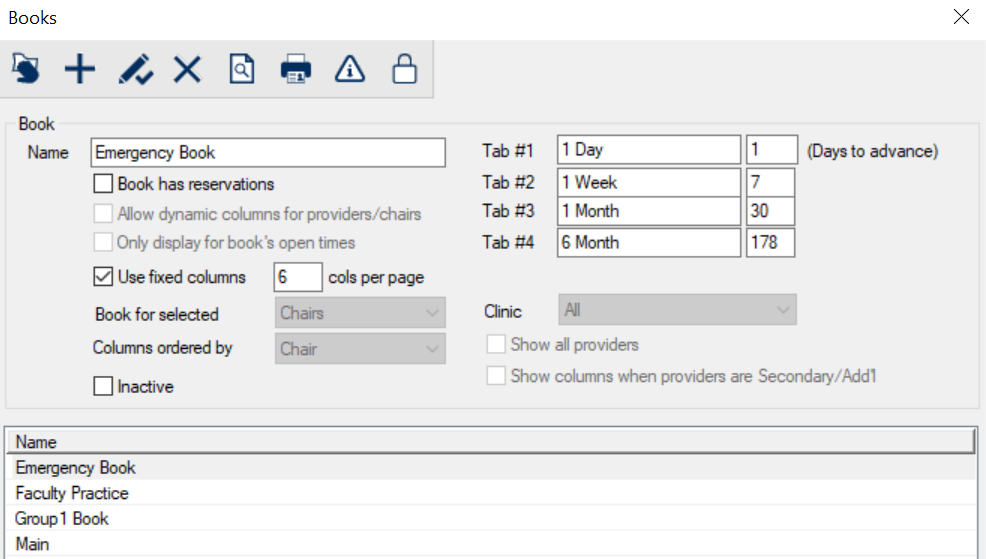Select the Main book row
This screenshot has height=559, width=986.
coord(33,545)
